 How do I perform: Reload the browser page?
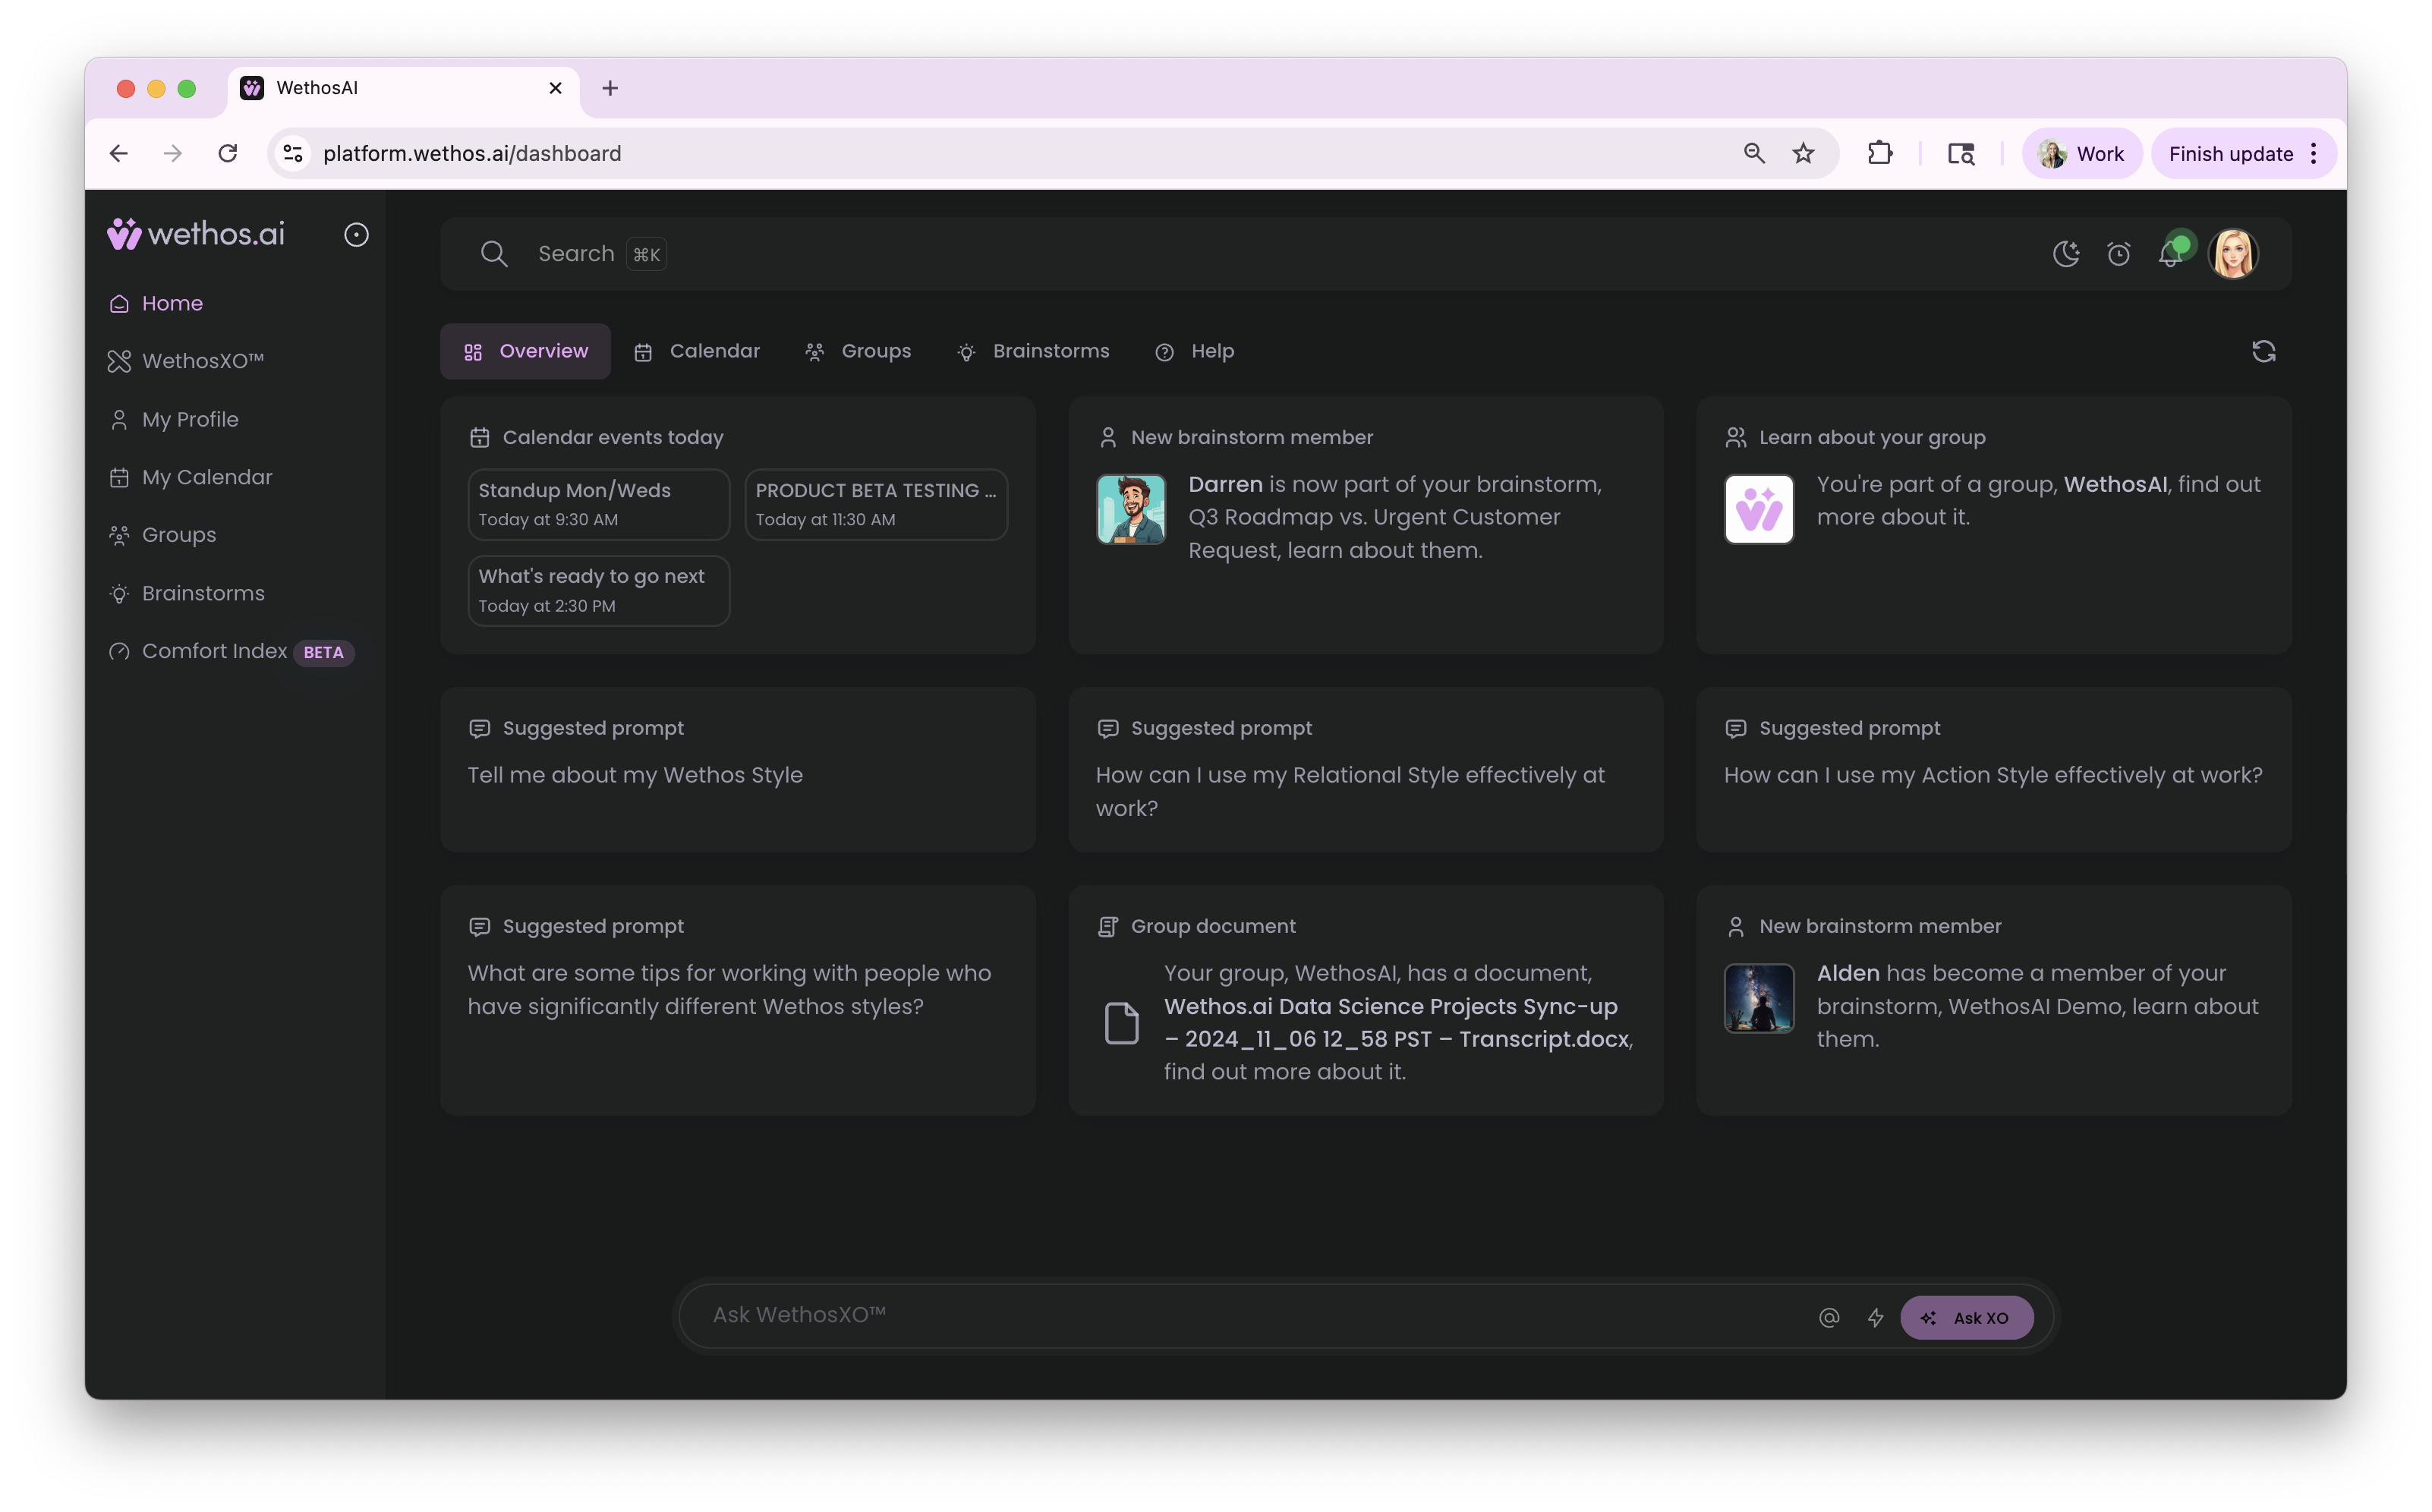pyautogui.click(x=228, y=153)
